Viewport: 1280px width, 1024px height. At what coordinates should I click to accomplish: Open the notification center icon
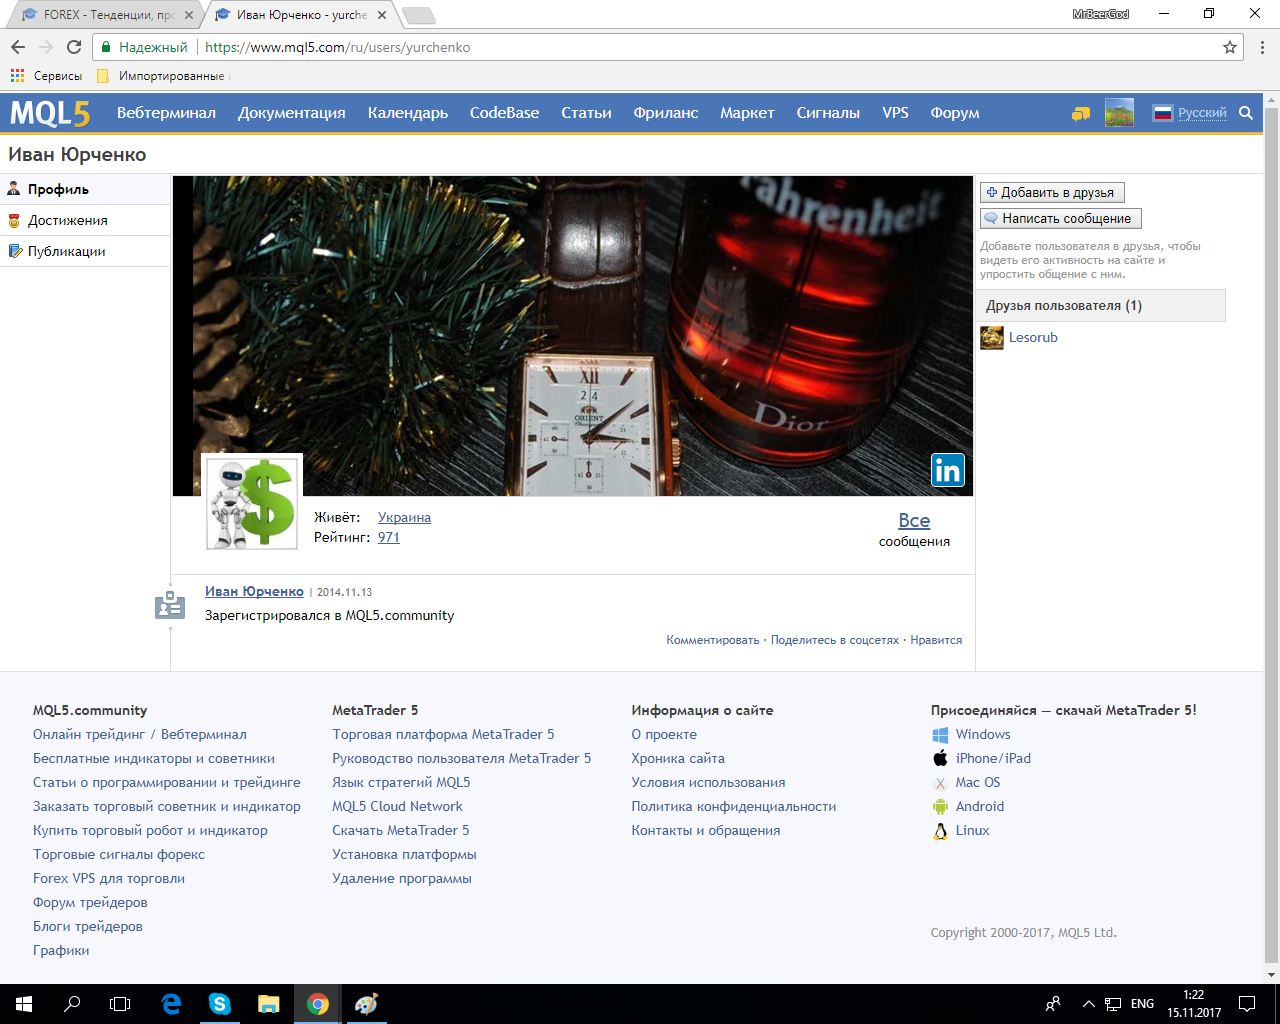point(1247,1004)
